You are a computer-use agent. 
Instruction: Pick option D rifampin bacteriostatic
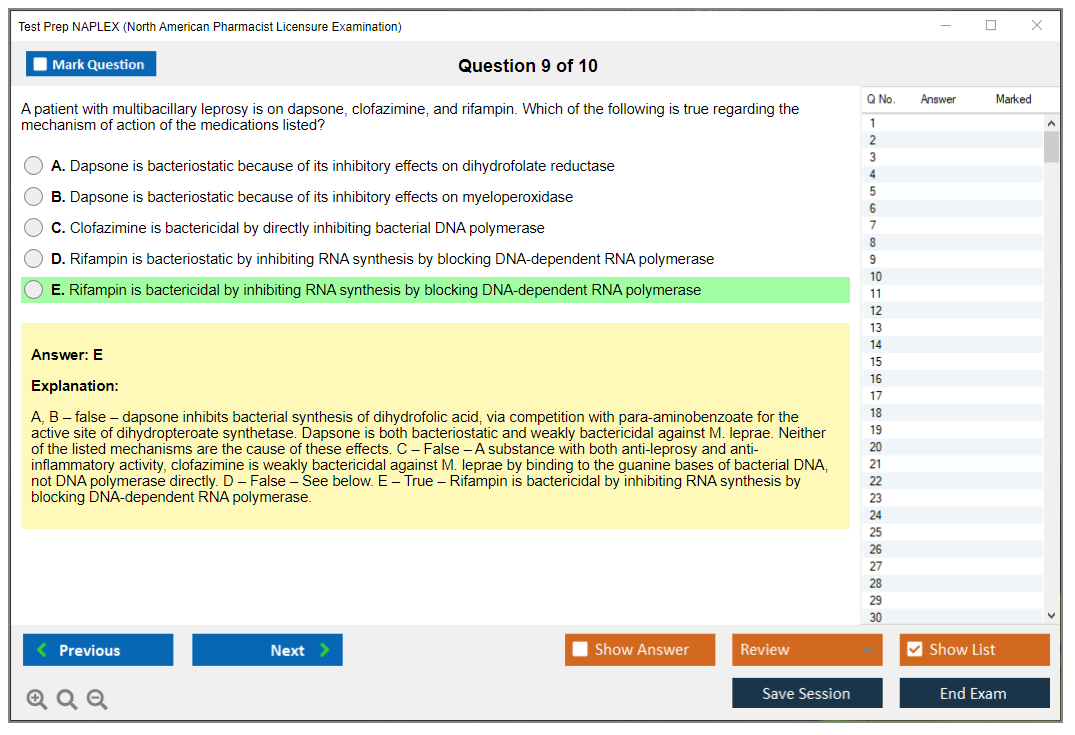(34, 259)
